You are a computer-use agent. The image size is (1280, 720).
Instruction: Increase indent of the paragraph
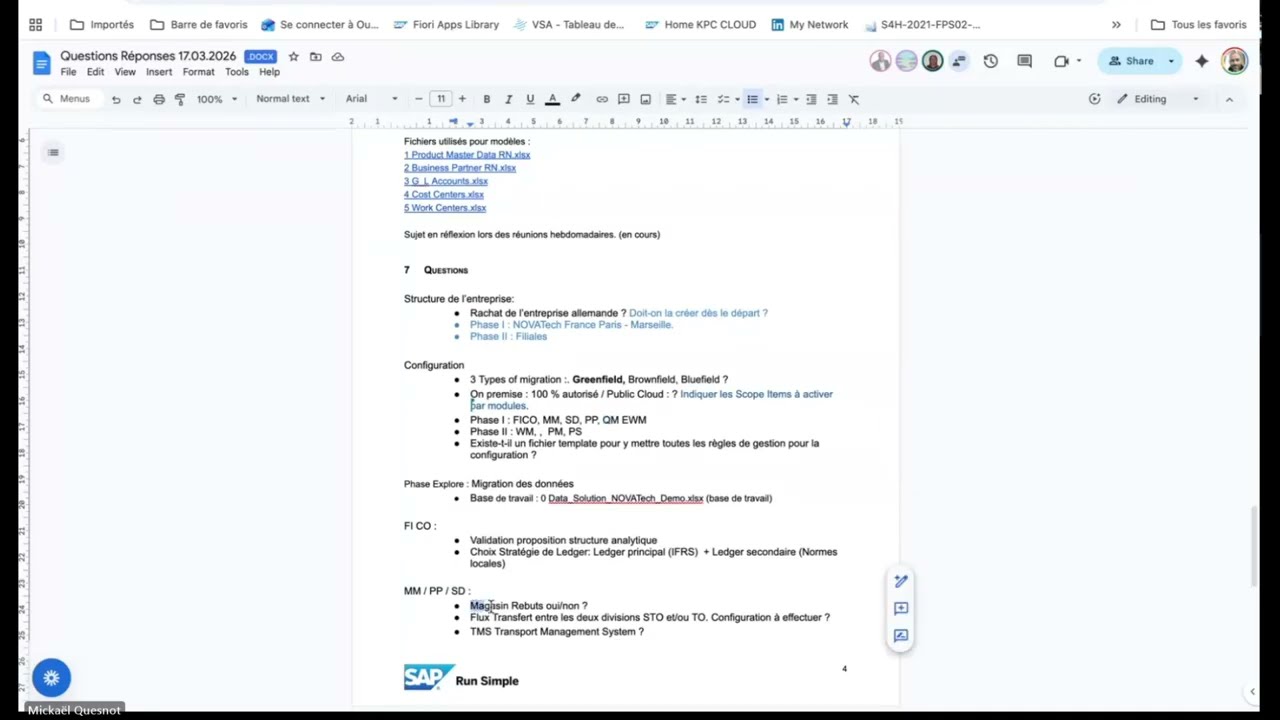click(x=832, y=99)
